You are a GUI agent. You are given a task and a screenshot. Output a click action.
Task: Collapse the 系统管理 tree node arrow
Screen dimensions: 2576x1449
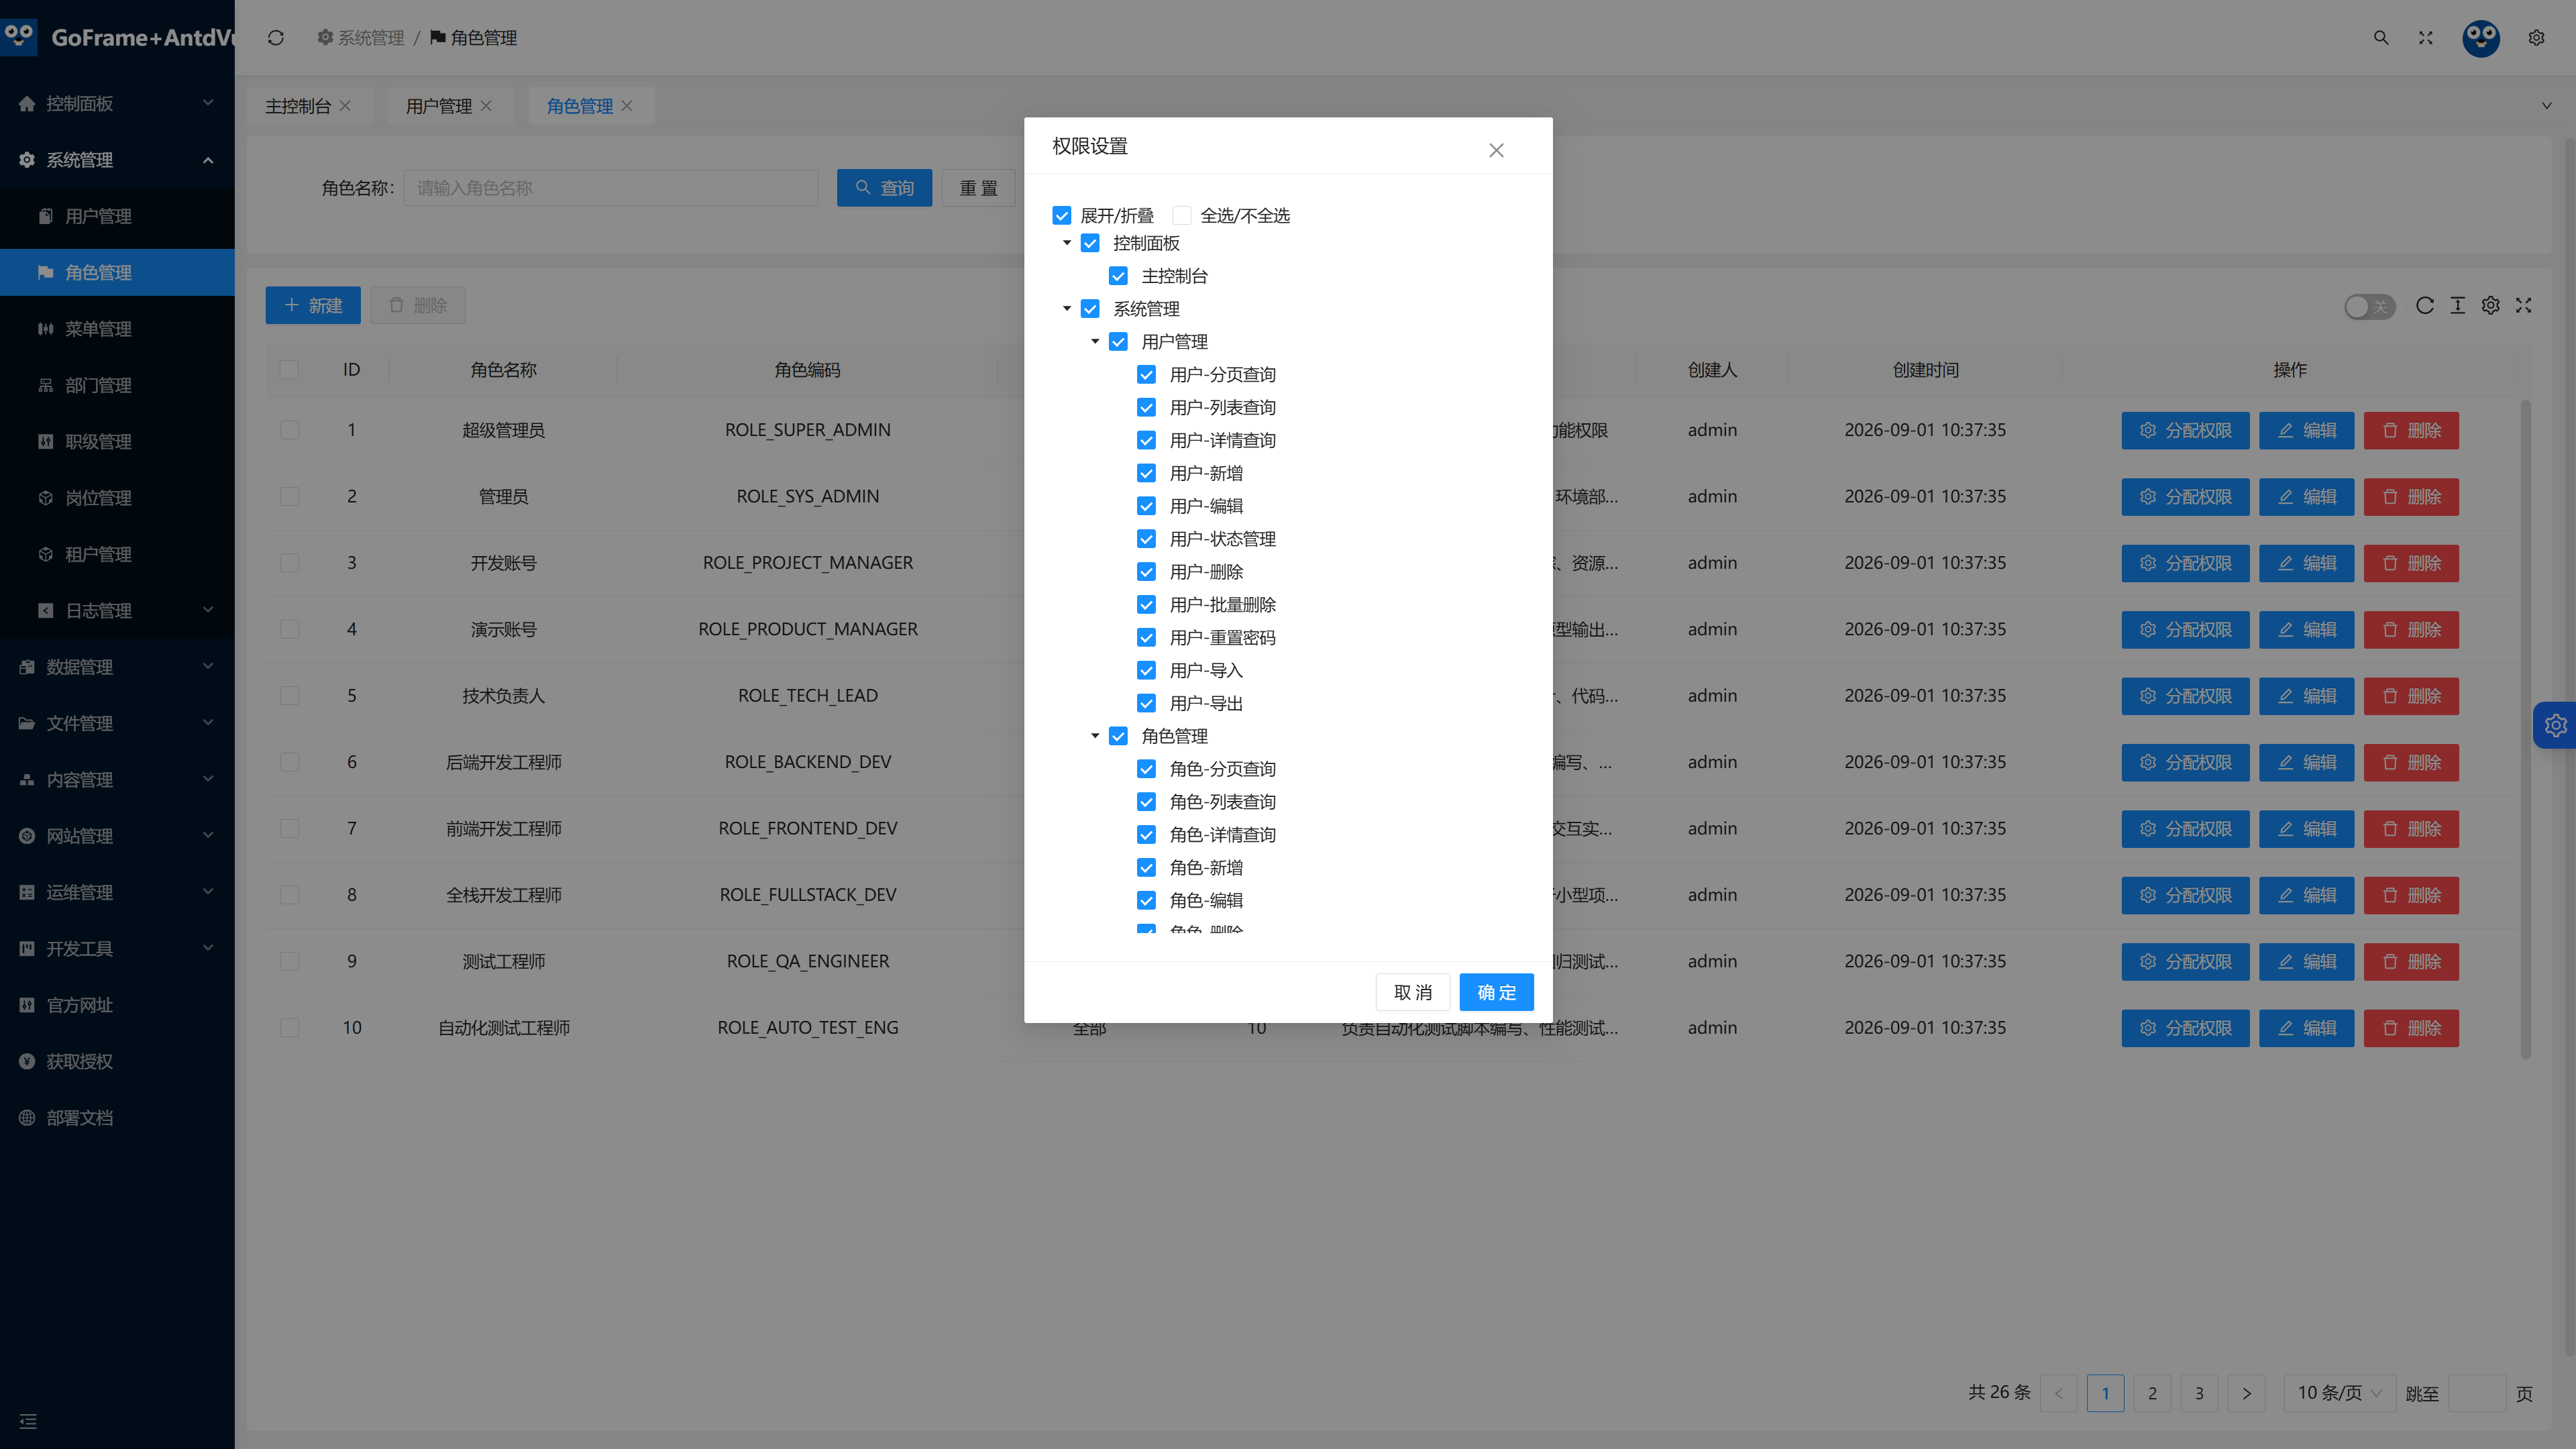1067,309
